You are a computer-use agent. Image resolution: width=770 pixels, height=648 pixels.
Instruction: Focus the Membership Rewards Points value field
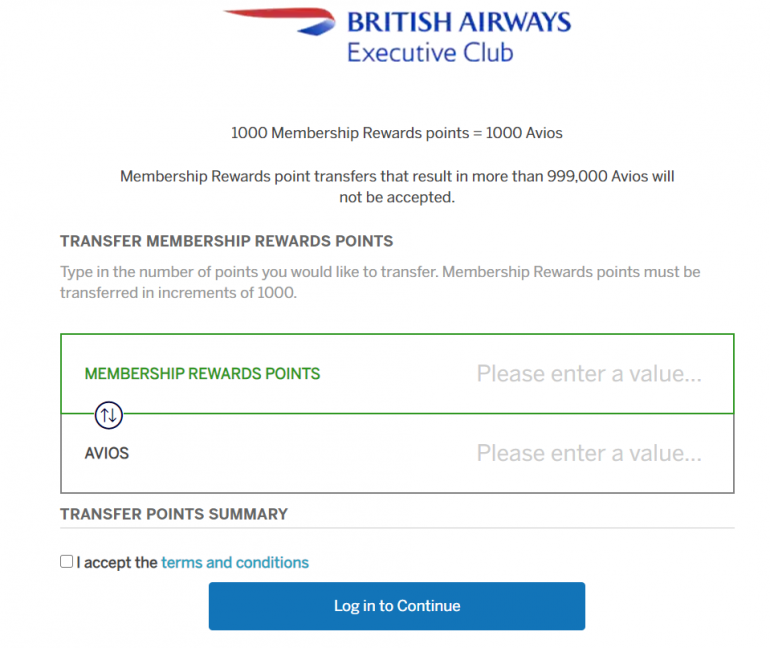588,374
